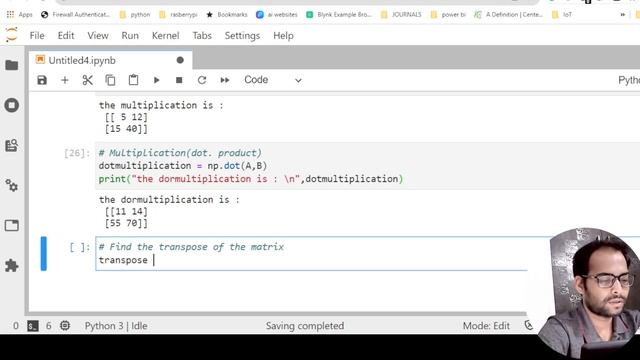Open the Tabs menu

[202, 36]
